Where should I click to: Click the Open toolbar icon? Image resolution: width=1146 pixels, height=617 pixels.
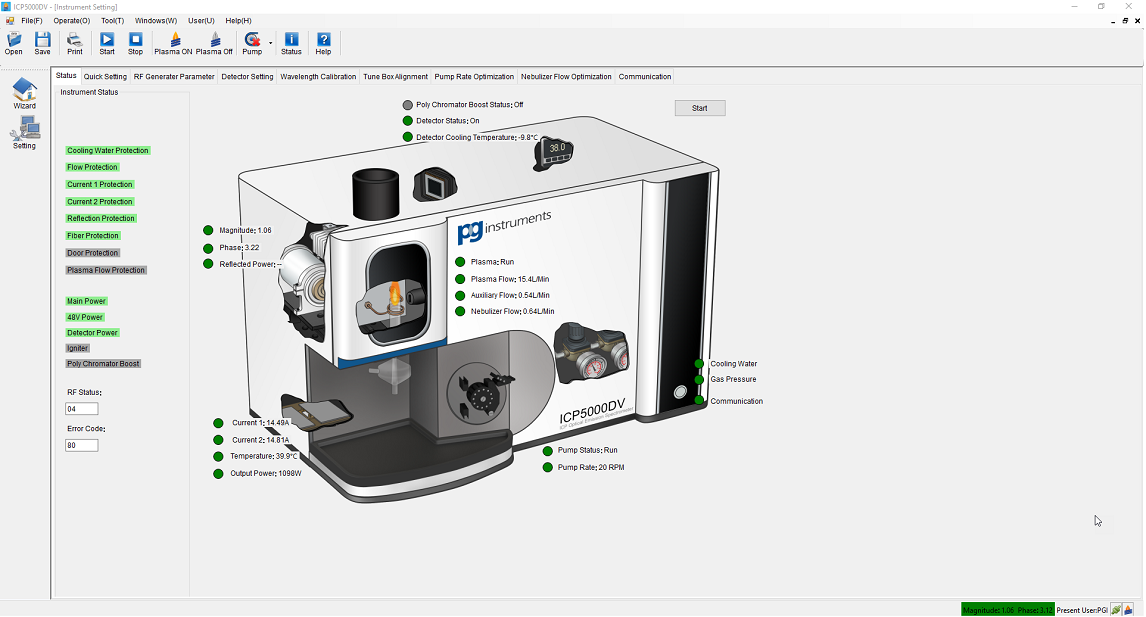pyautogui.click(x=14, y=44)
